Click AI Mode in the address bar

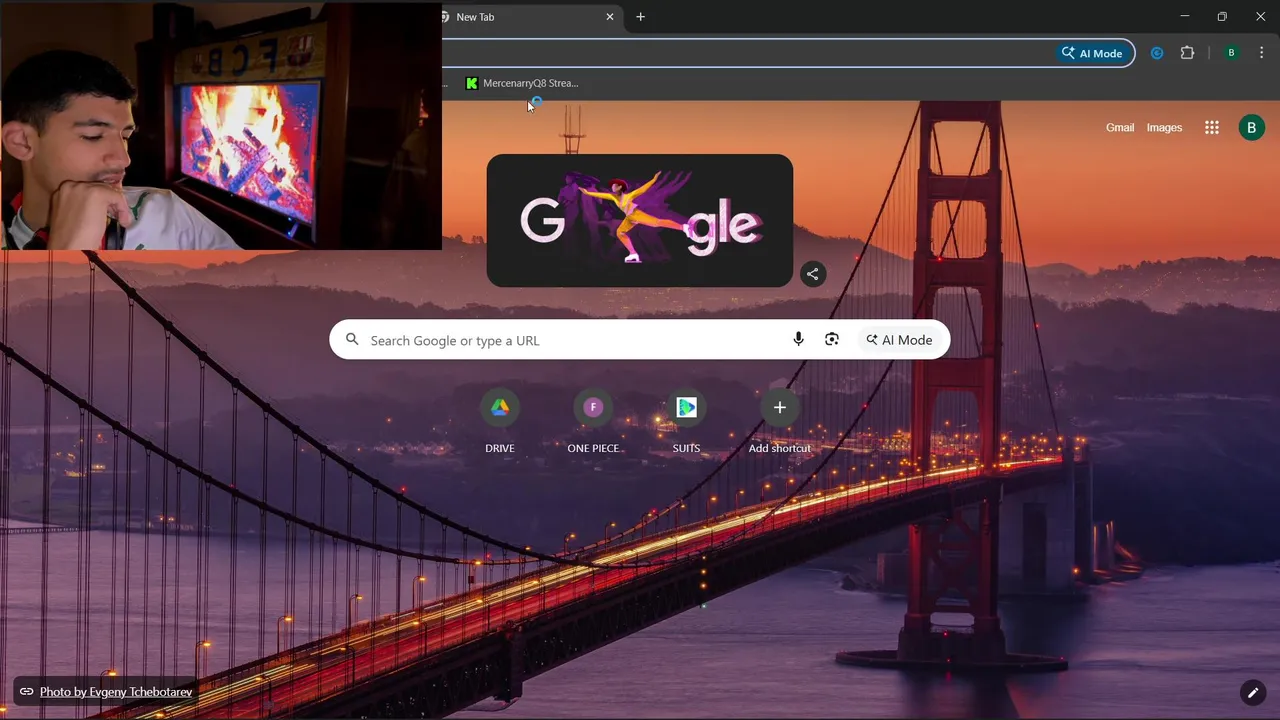[1092, 53]
